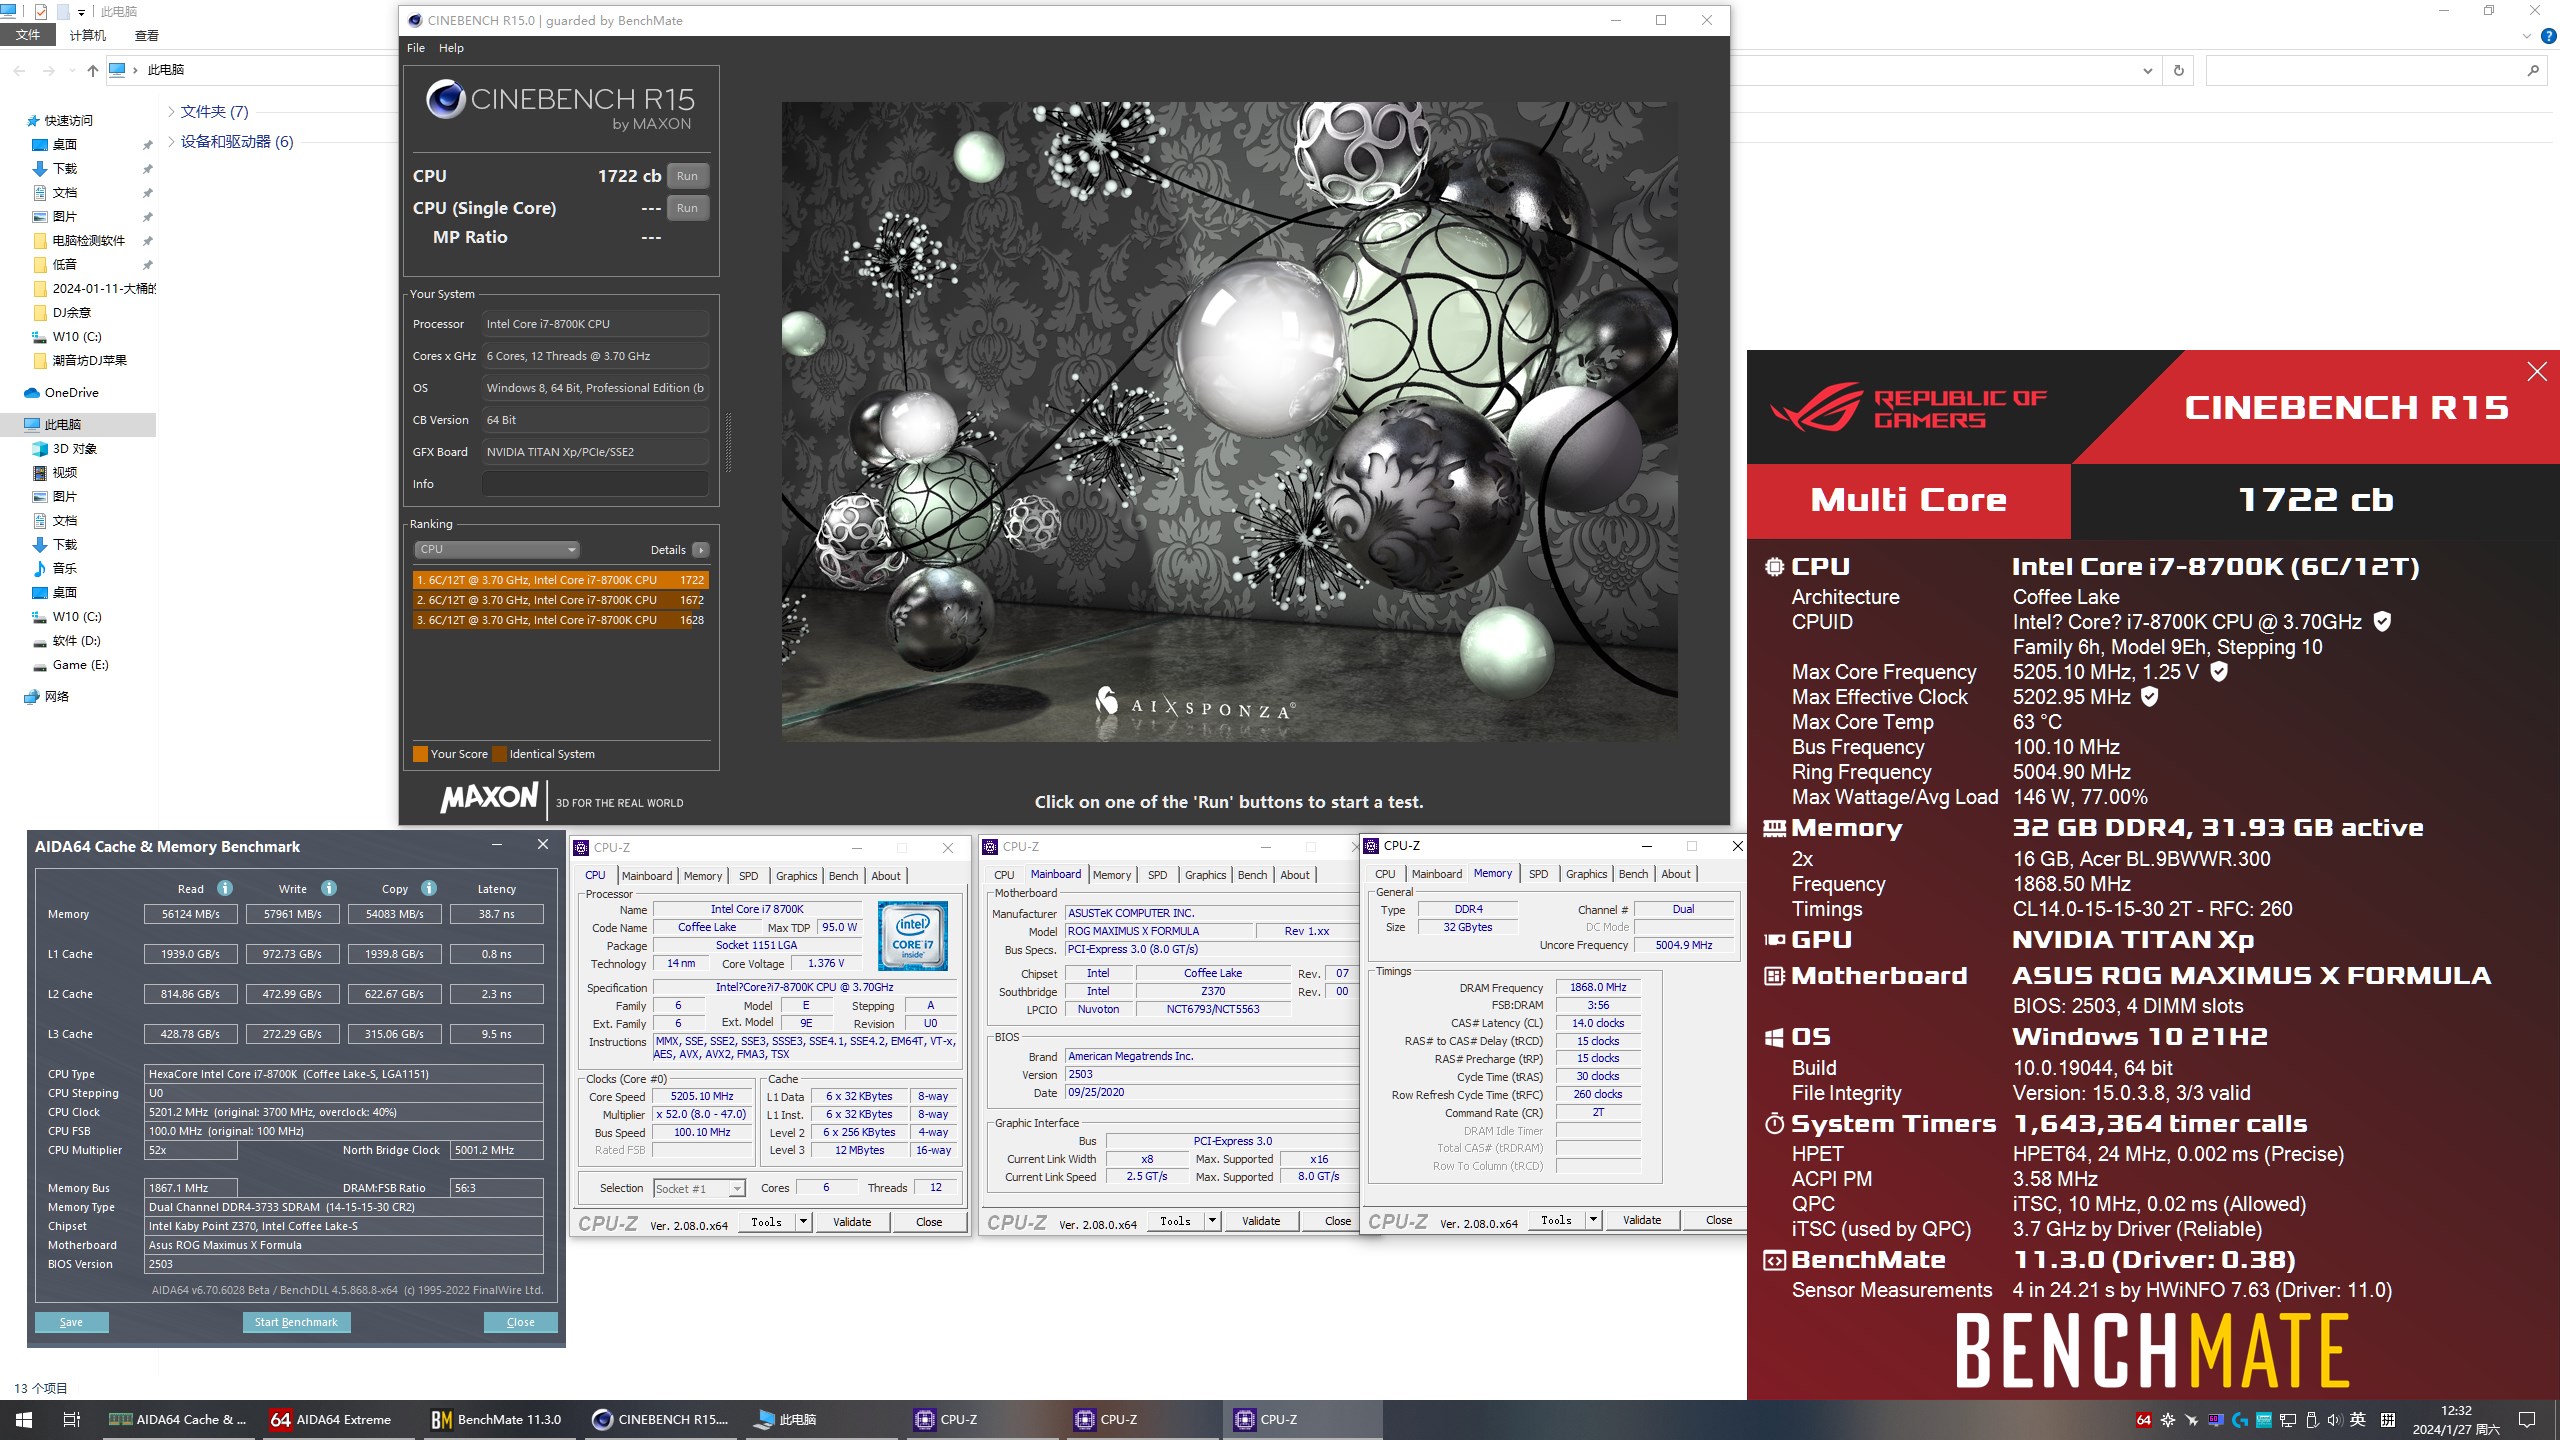Image resolution: width=2560 pixels, height=1440 pixels.
Task: Expand 设备和驱动器 (6) group in Explorer
Action: pyautogui.click(x=172, y=142)
